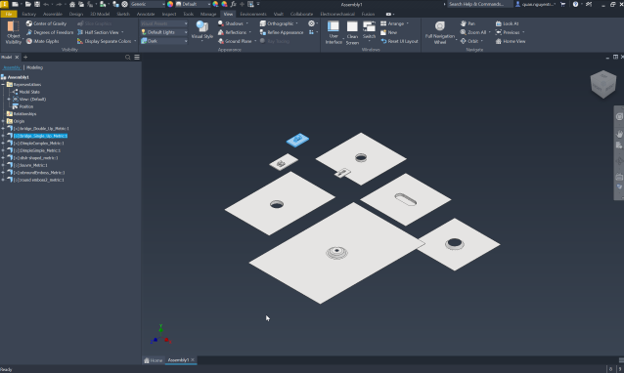This screenshot has height=373, width=624.
Task: Switch browser to Modeling view
Action: (35, 67)
